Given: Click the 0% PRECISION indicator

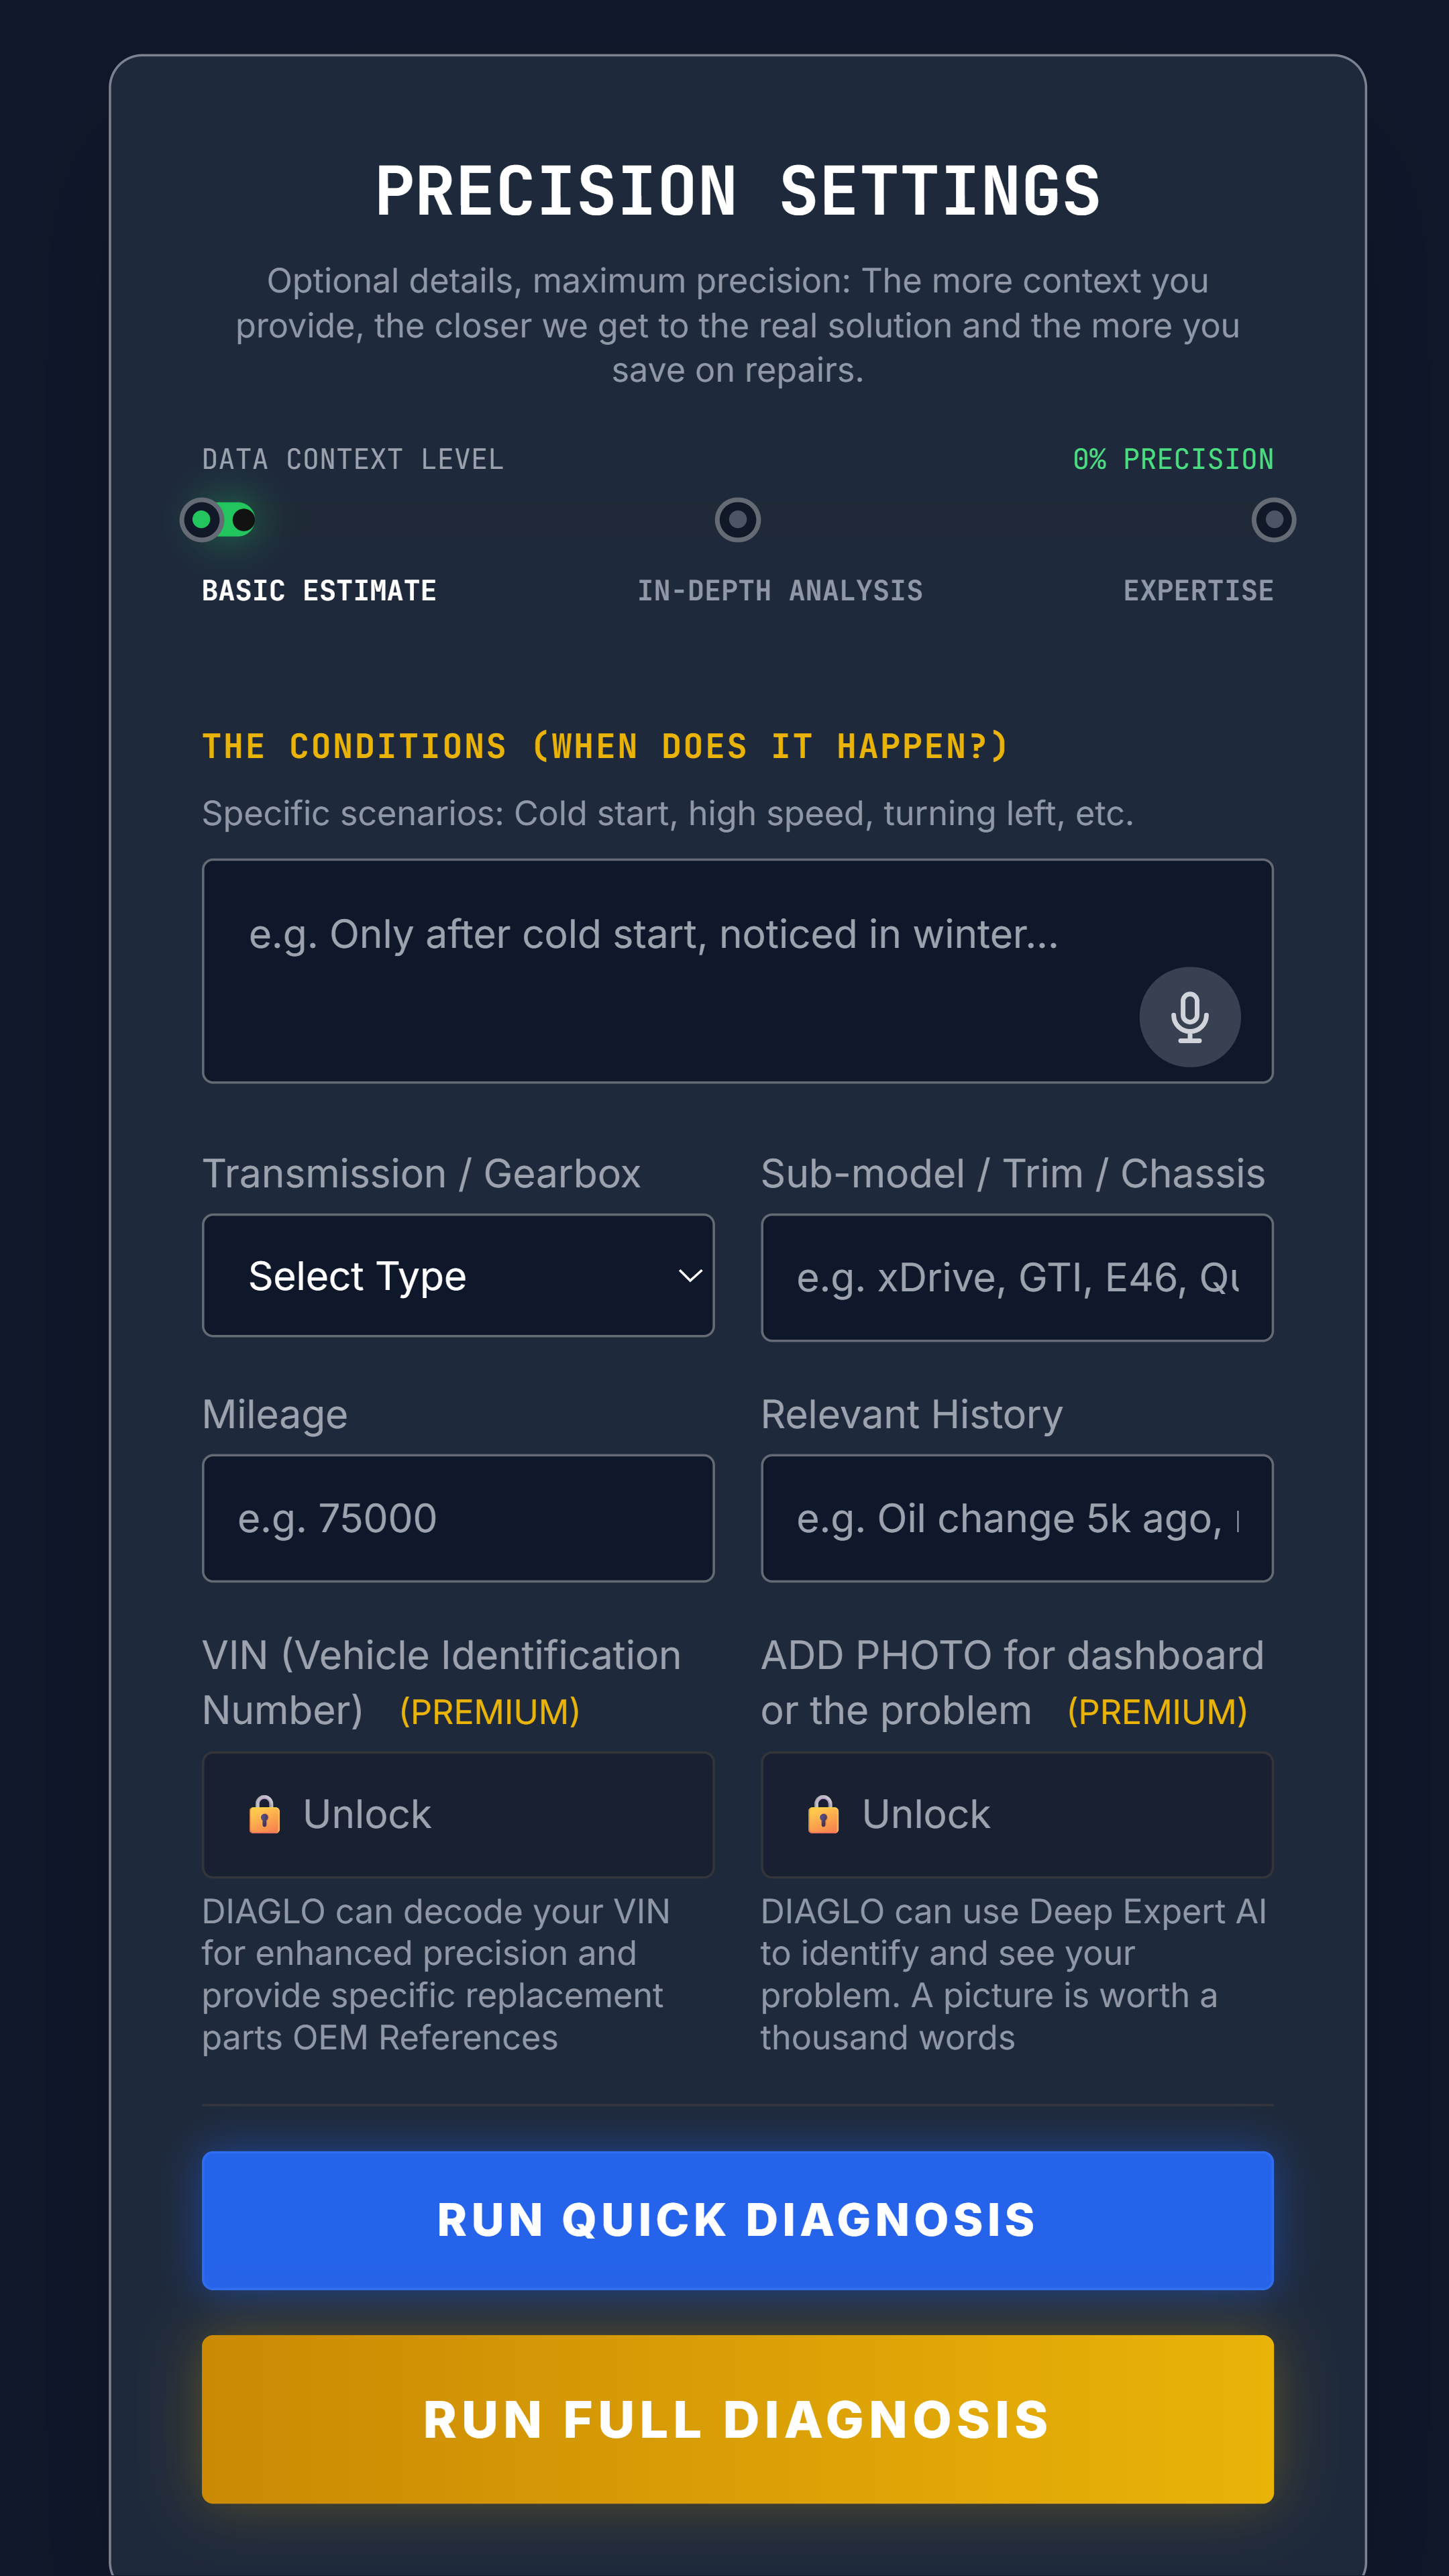Looking at the screenshot, I should [x=1173, y=459].
